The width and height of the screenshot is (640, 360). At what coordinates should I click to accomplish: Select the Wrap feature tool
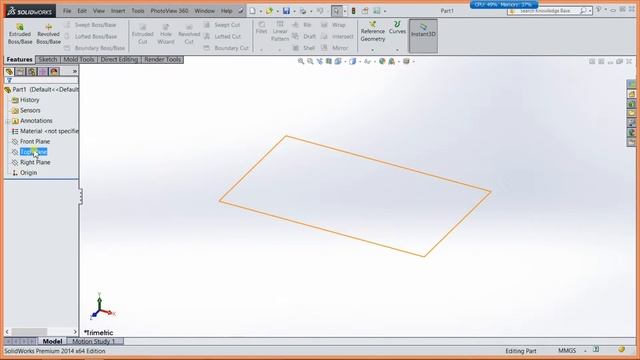click(333, 25)
